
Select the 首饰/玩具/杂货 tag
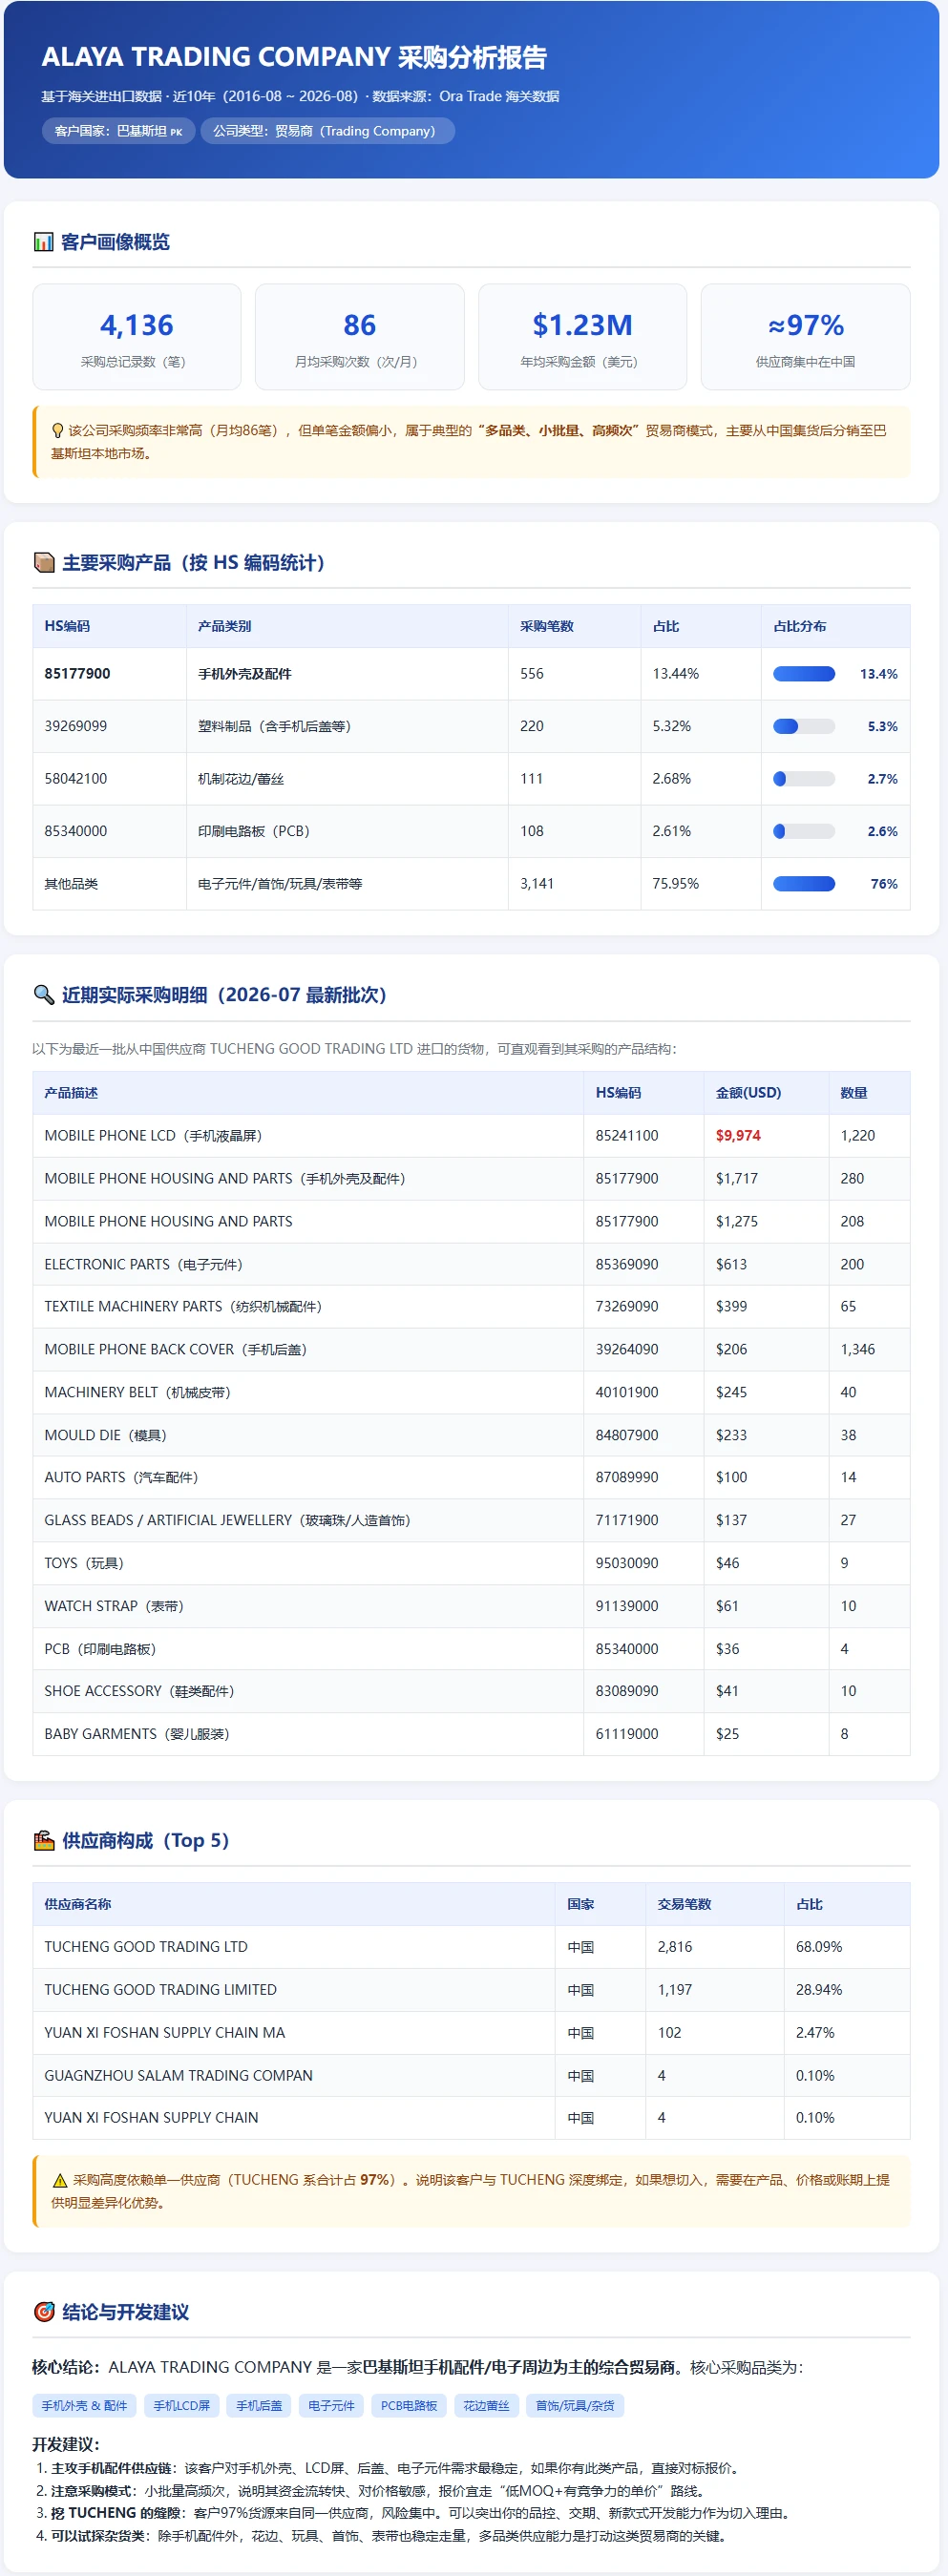(575, 2406)
